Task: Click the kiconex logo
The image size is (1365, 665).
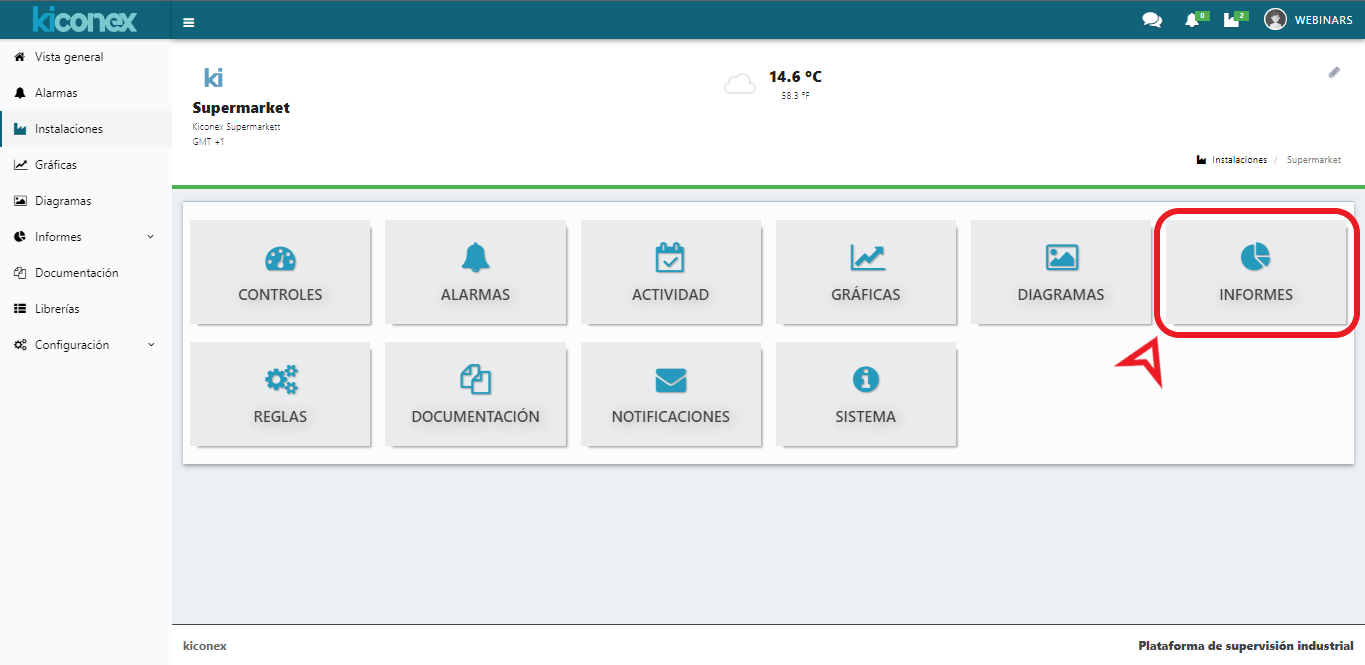Action: point(85,19)
